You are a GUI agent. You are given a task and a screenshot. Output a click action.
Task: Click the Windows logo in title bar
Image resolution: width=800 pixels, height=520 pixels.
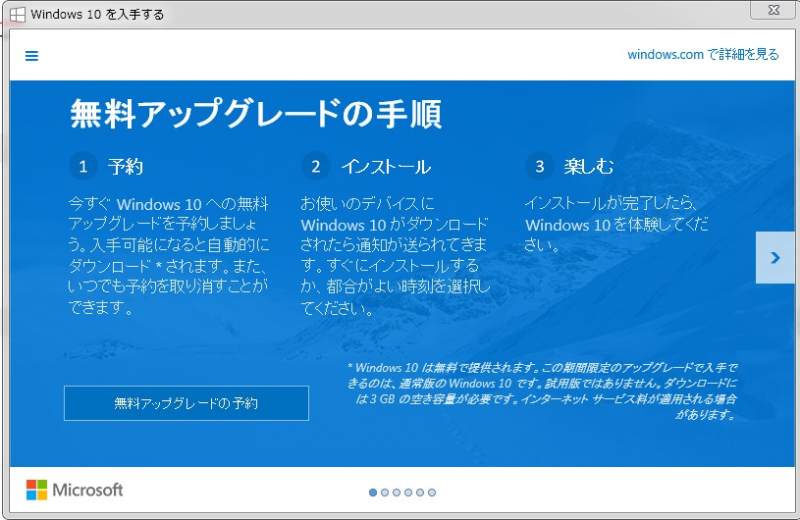click(x=17, y=14)
